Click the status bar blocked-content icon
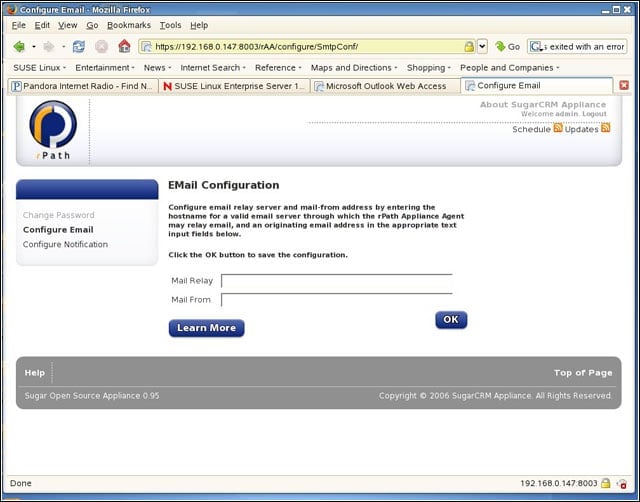 point(622,484)
